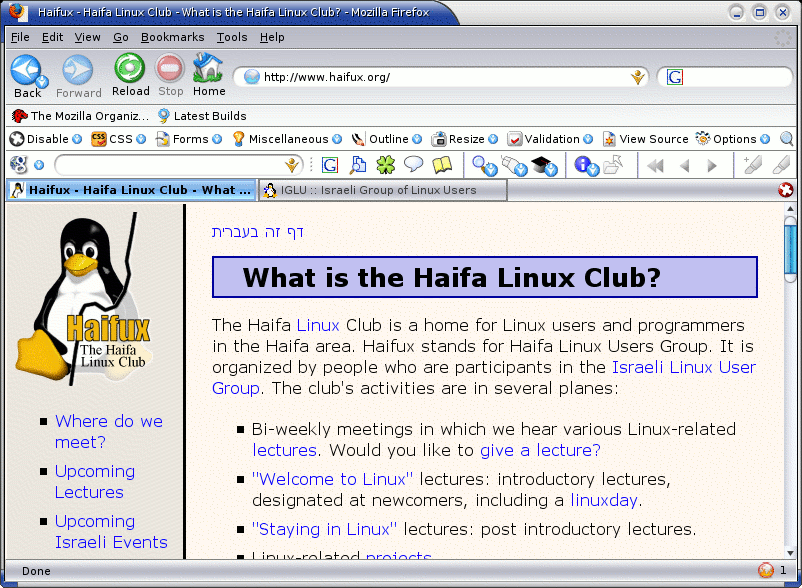
Task: Click the right next arrow icon
Action: 711,166
